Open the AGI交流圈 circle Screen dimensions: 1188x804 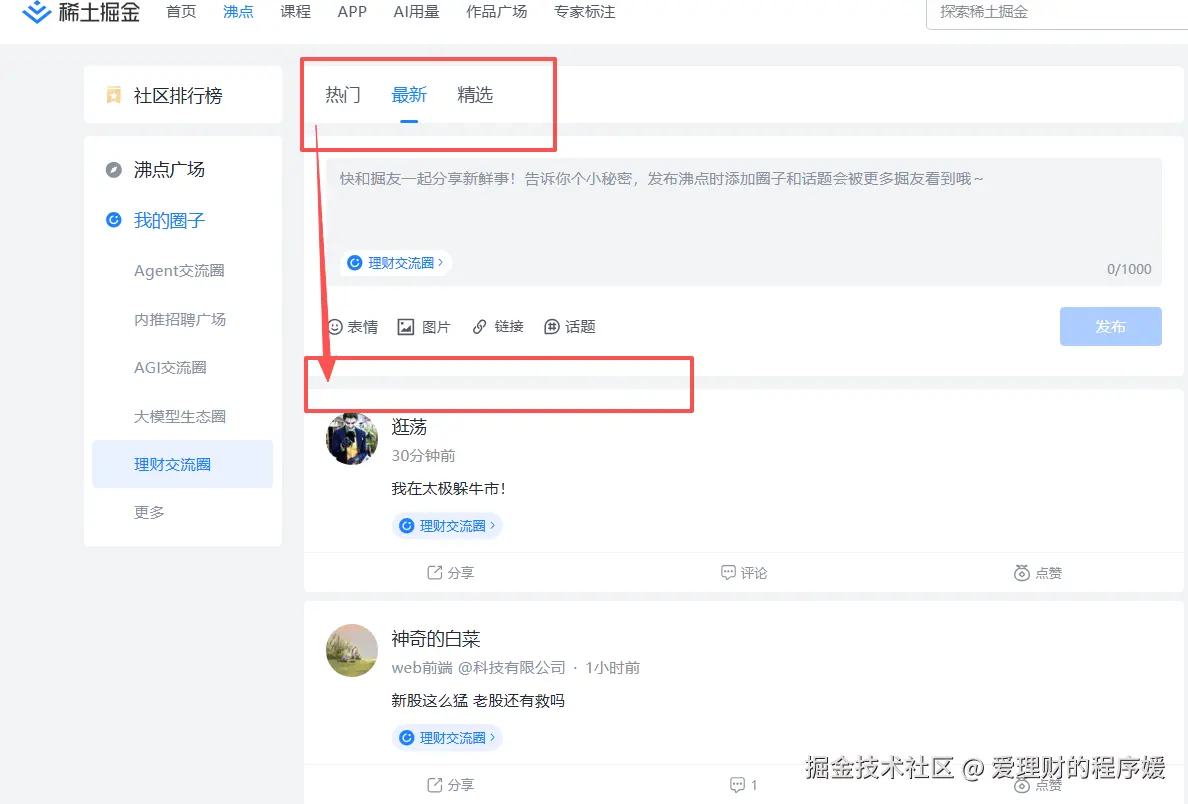pyautogui.click(x=170, y=368)
